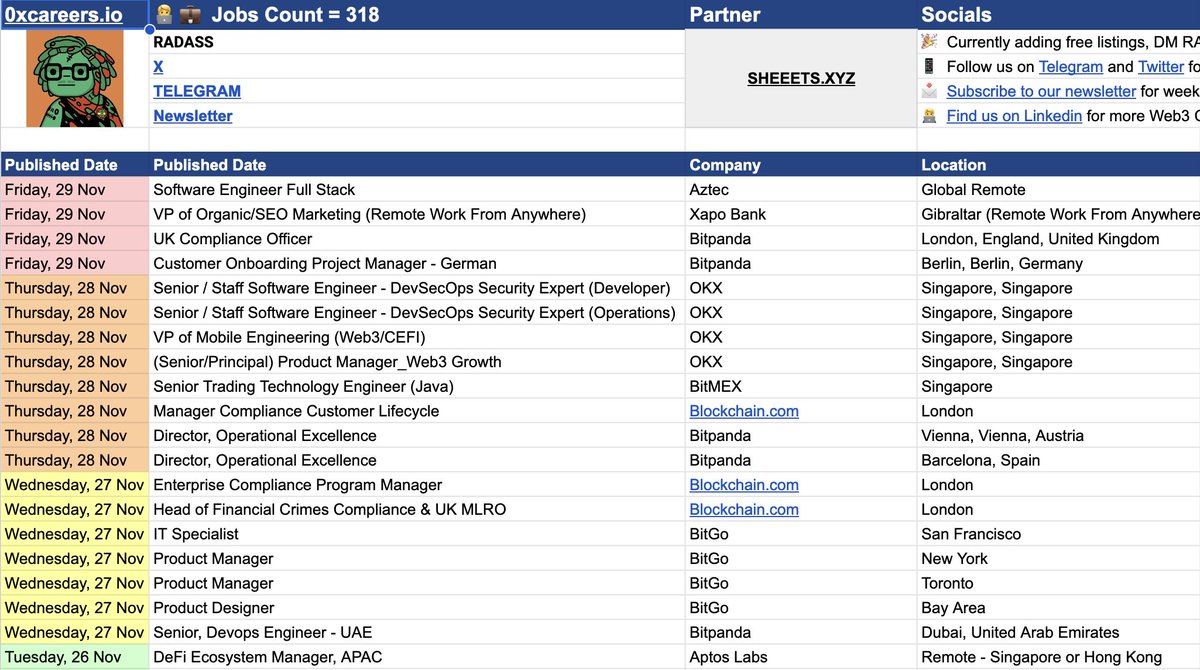
Task: Select the Tuesday, 26 Nov date cell
Action: [75, 657]
